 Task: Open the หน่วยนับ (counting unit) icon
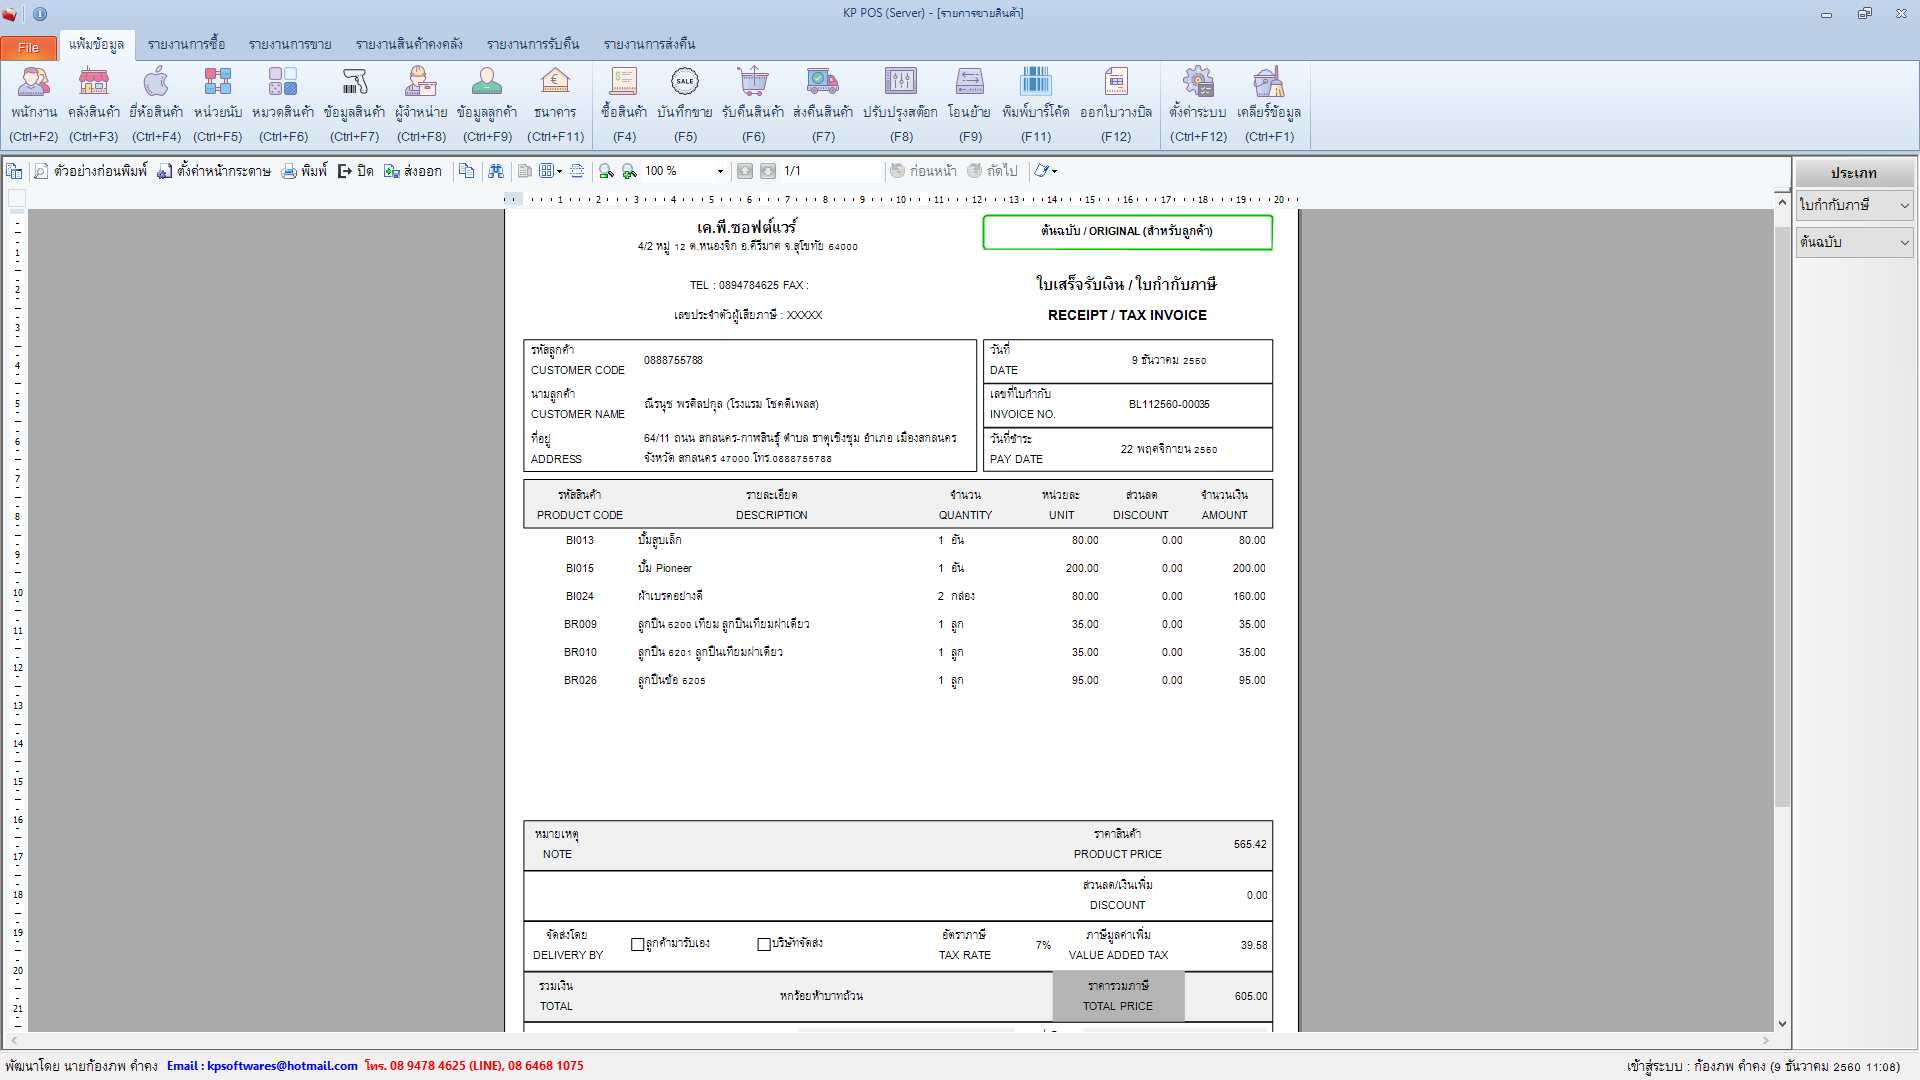point(218,105)
